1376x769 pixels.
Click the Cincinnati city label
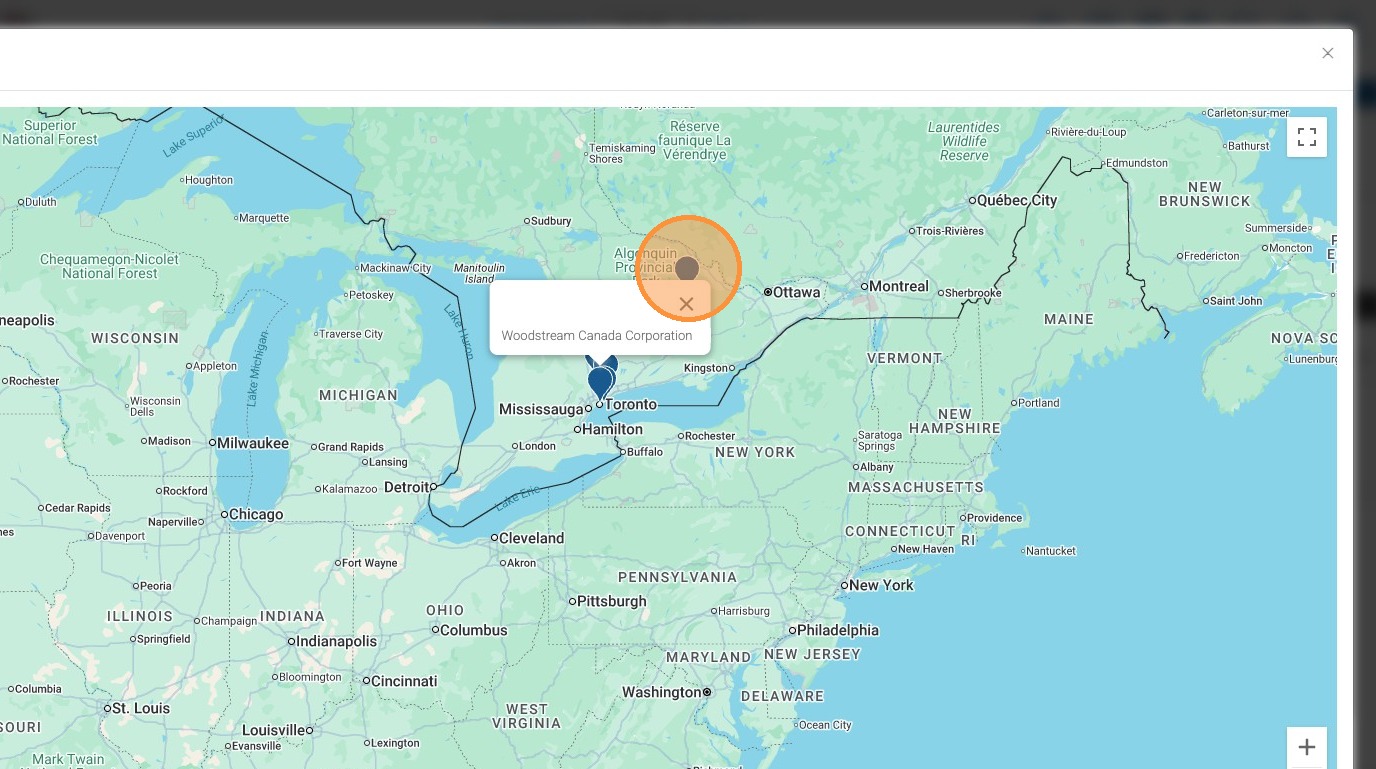tap(405, 681)
